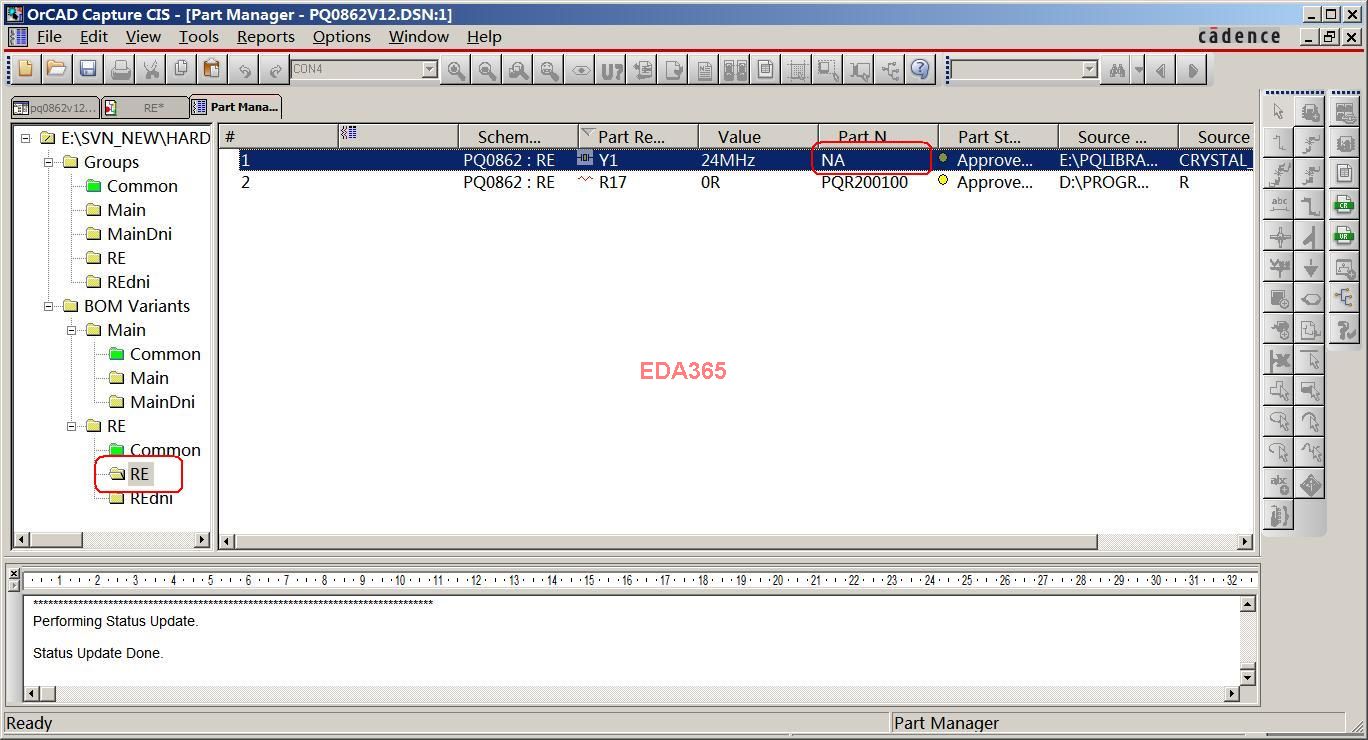Click the Open folder toolbar icon
1368x740 pixels.
coord(56,69)
